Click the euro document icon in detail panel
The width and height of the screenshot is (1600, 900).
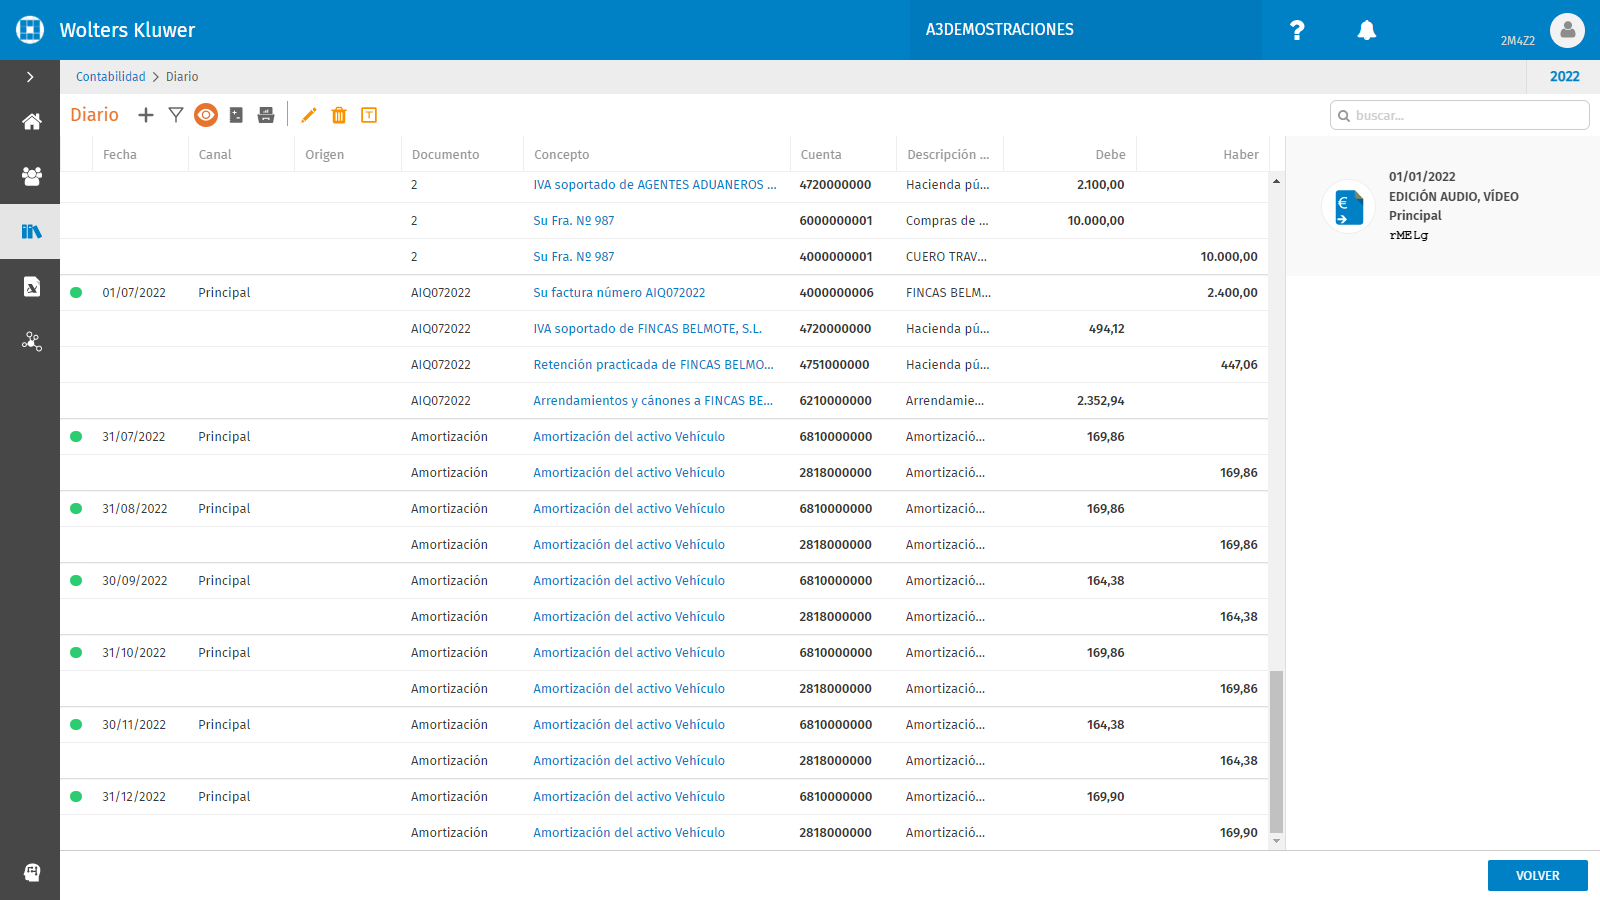[1349, 206]
